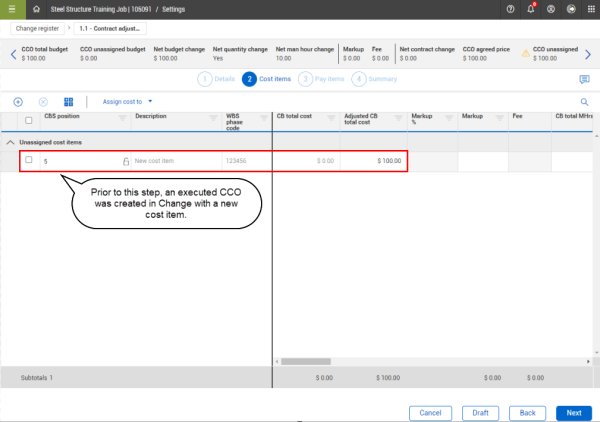Open the comments chat icon
This screenshot has width=600, height=422.
pyautogui.click(x=584, y=79)
